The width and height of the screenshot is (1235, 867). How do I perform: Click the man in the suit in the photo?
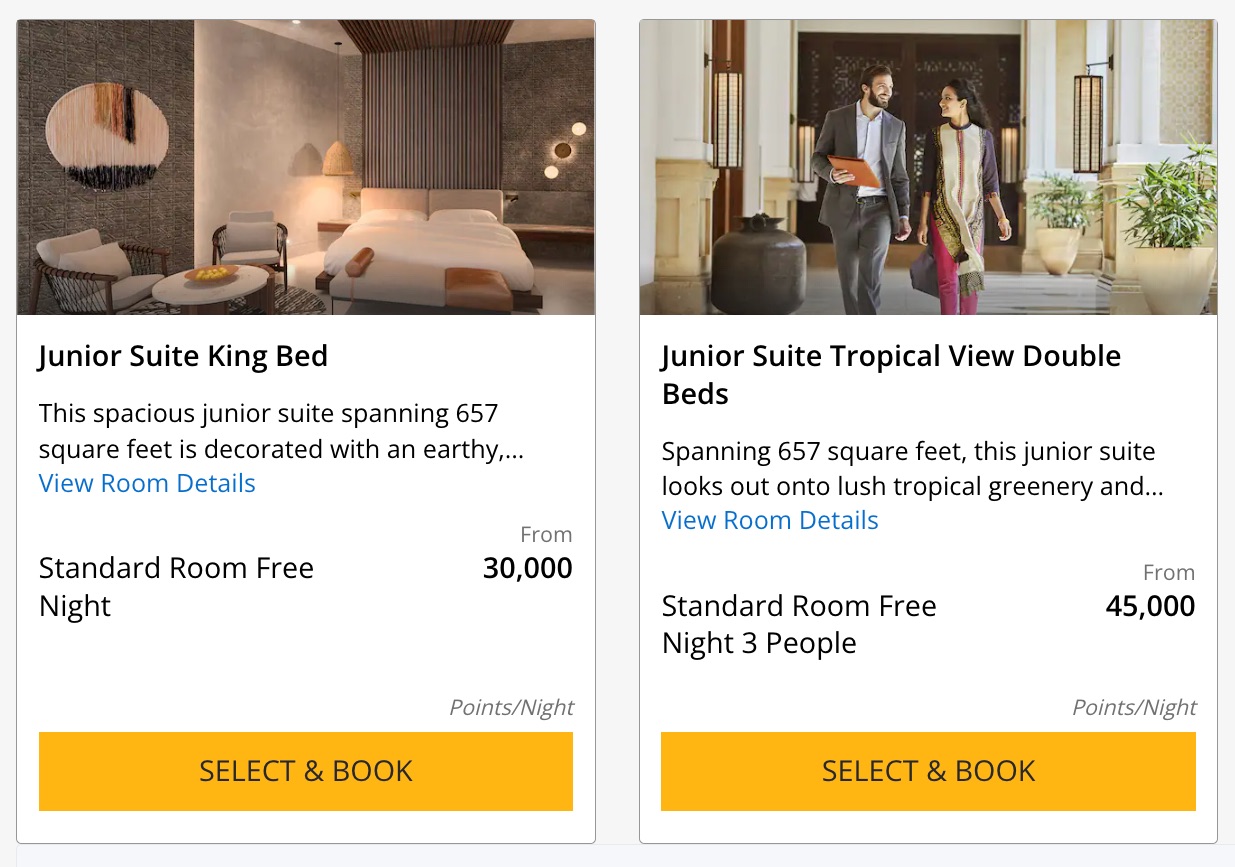[x=862, y=180]
